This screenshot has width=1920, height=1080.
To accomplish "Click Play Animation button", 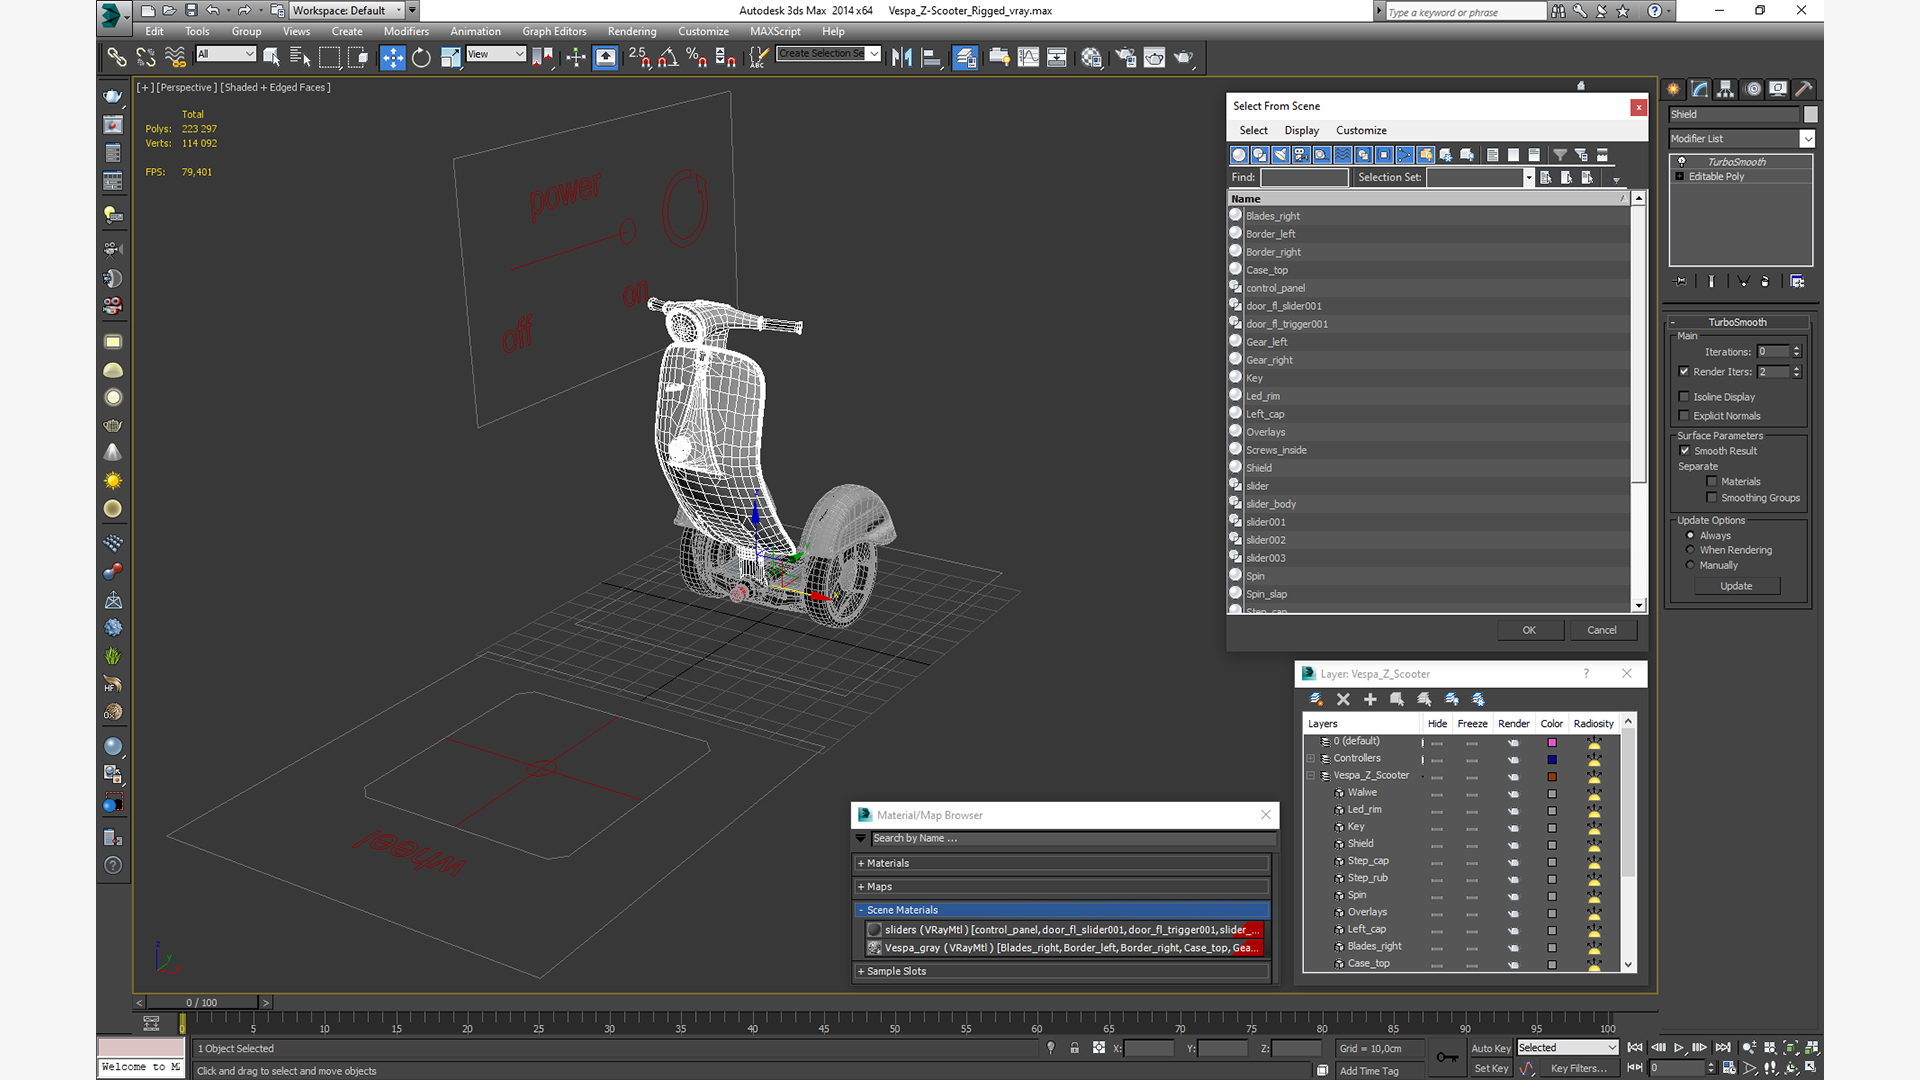I will [1679, 1048].
